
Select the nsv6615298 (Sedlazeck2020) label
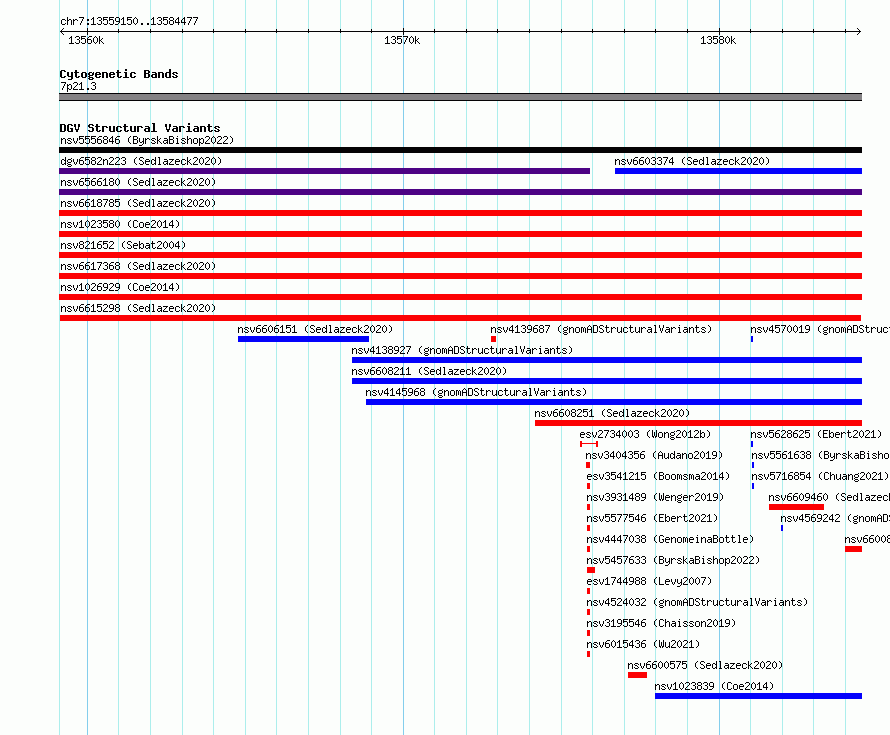tap(138, 308)
